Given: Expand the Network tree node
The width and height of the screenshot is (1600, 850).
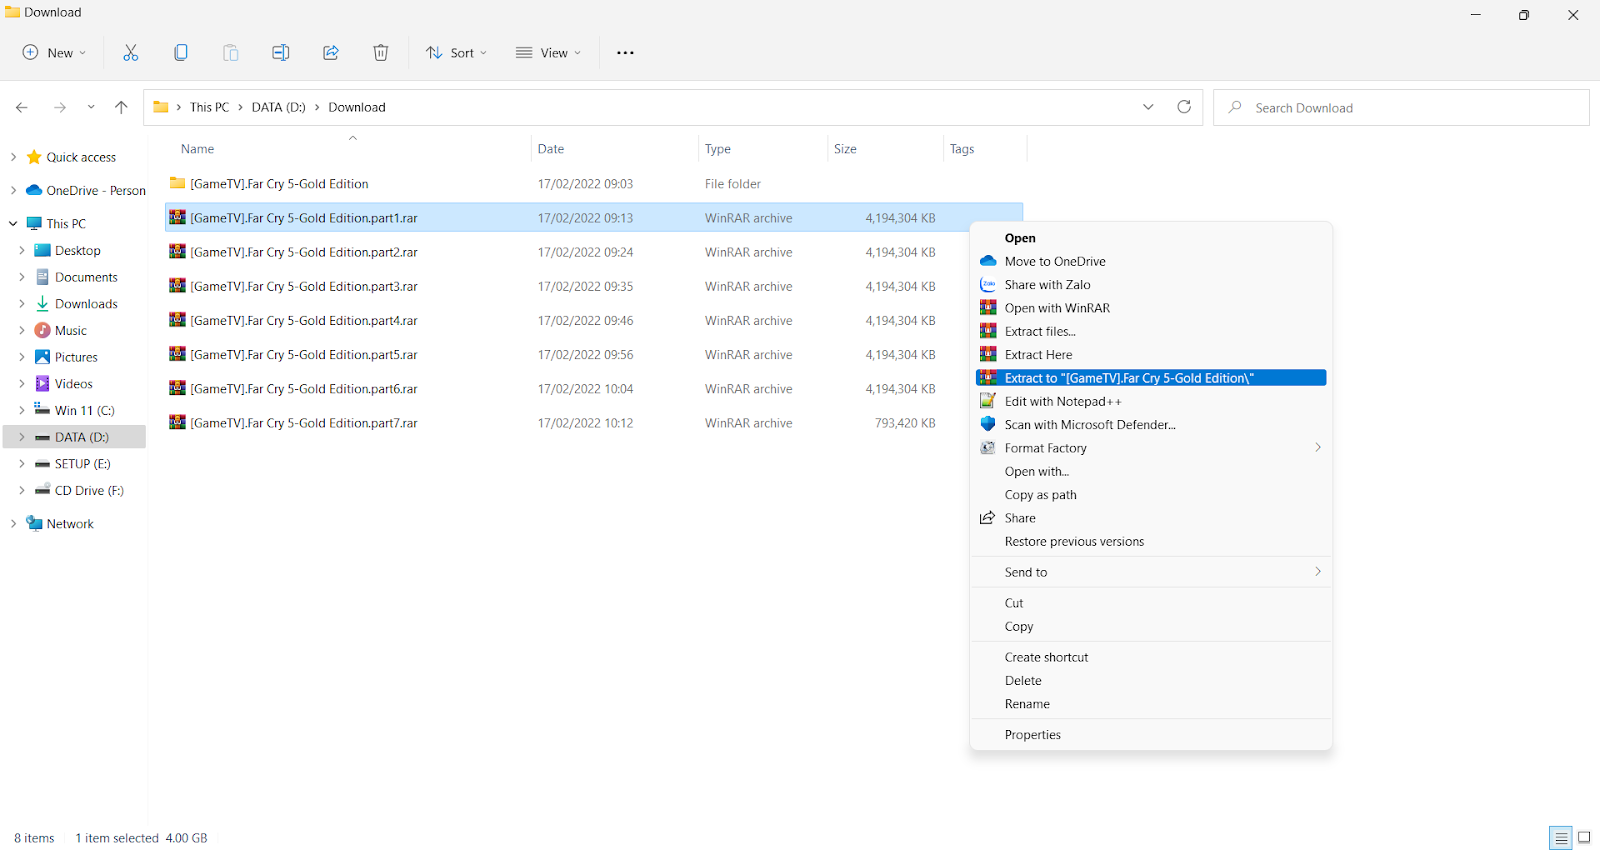Looking at the screenshot, I should tap(13, 523).
